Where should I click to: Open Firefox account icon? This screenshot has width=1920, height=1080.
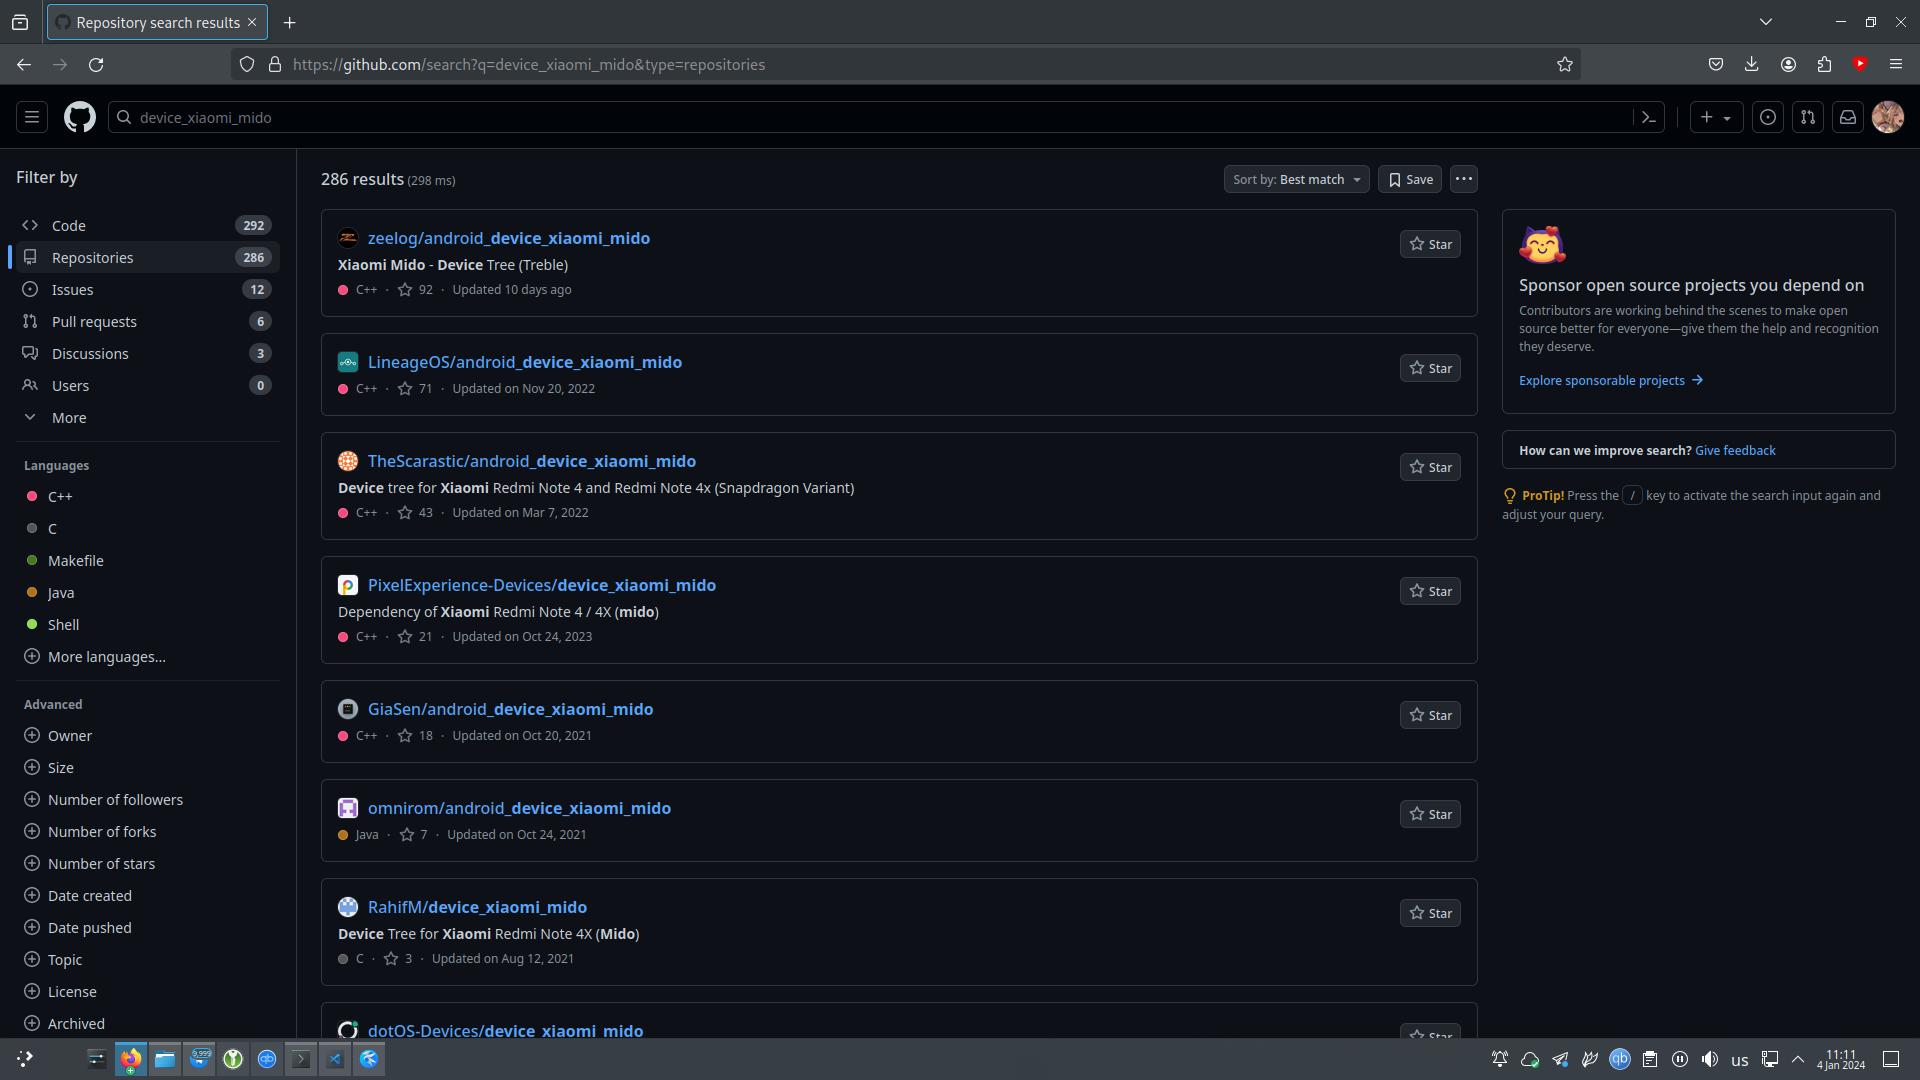coord(1788,64)
